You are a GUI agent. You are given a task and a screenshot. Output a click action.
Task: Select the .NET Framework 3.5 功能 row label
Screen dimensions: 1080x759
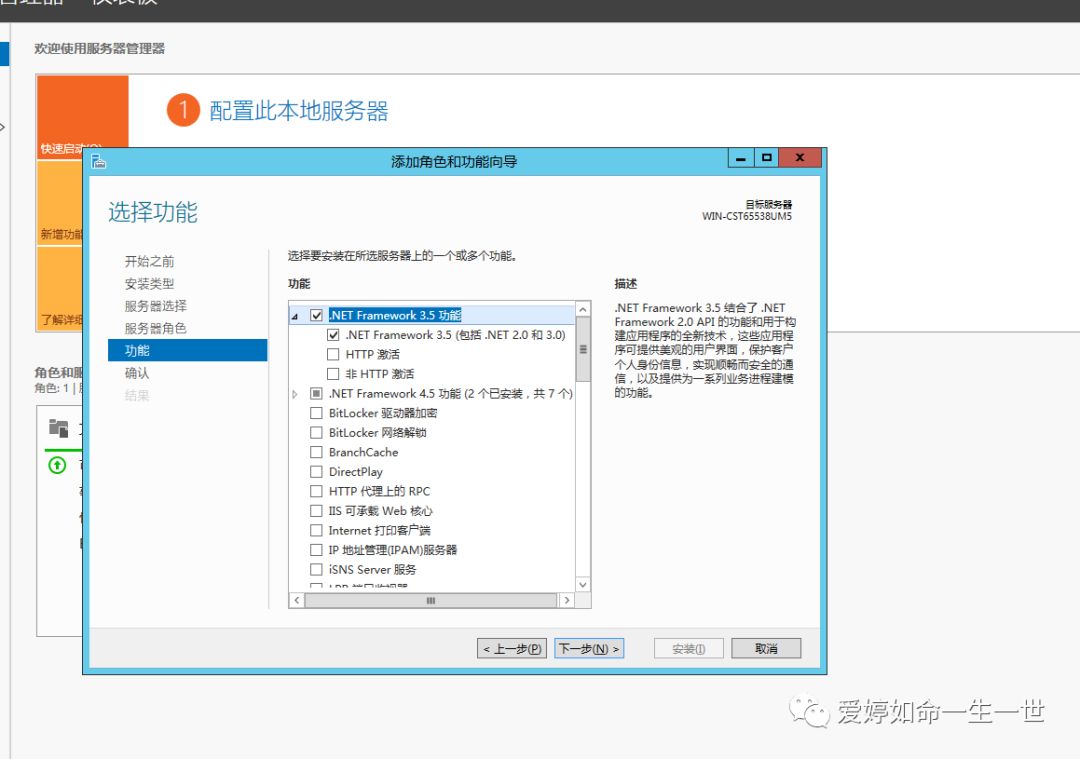395,315
